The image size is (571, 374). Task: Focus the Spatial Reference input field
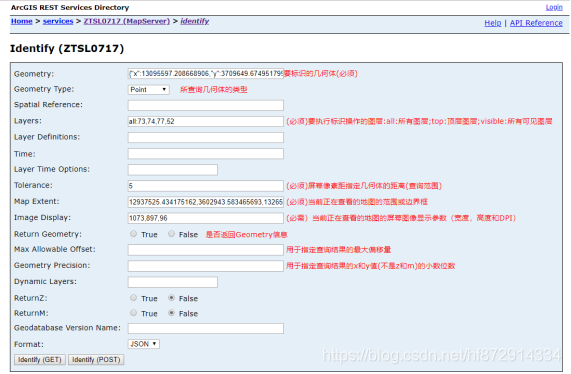[206, 106]
